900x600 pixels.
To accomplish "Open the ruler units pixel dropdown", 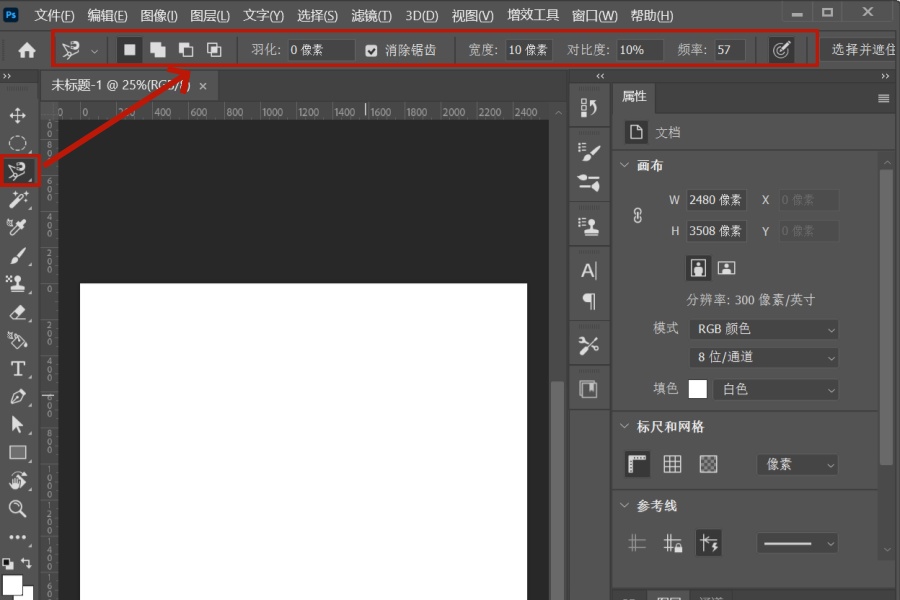I will pyautogui.click(x=797, y=464).
